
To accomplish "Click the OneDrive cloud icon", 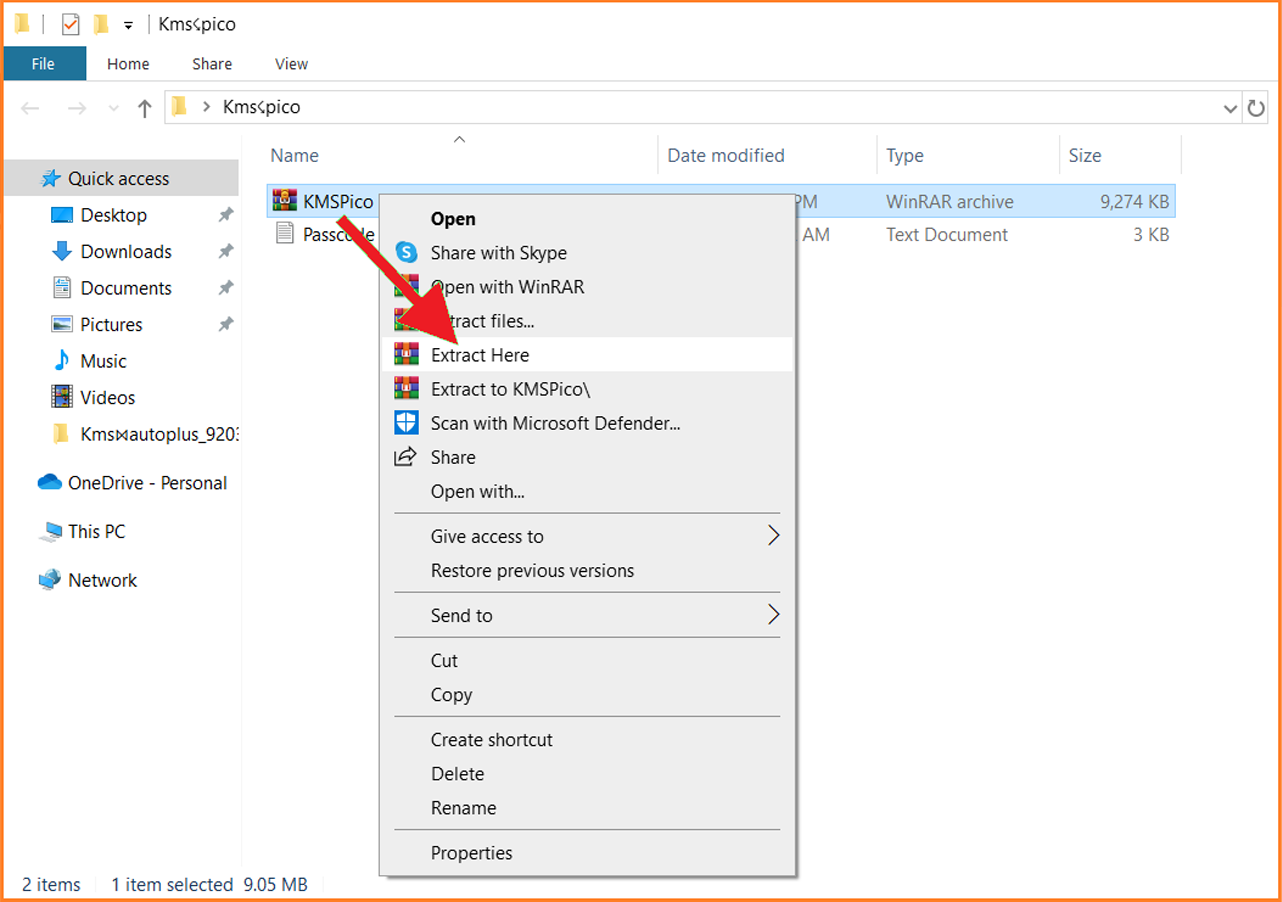I will 50,483.
